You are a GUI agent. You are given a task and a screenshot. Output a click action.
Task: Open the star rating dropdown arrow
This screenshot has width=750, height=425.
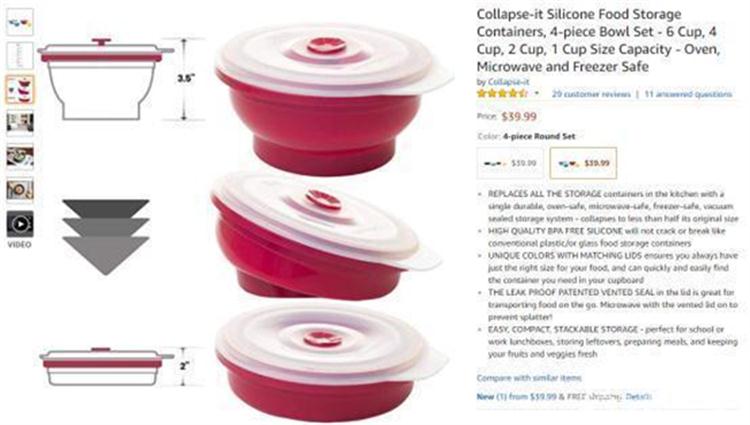[x=537, y=93]
